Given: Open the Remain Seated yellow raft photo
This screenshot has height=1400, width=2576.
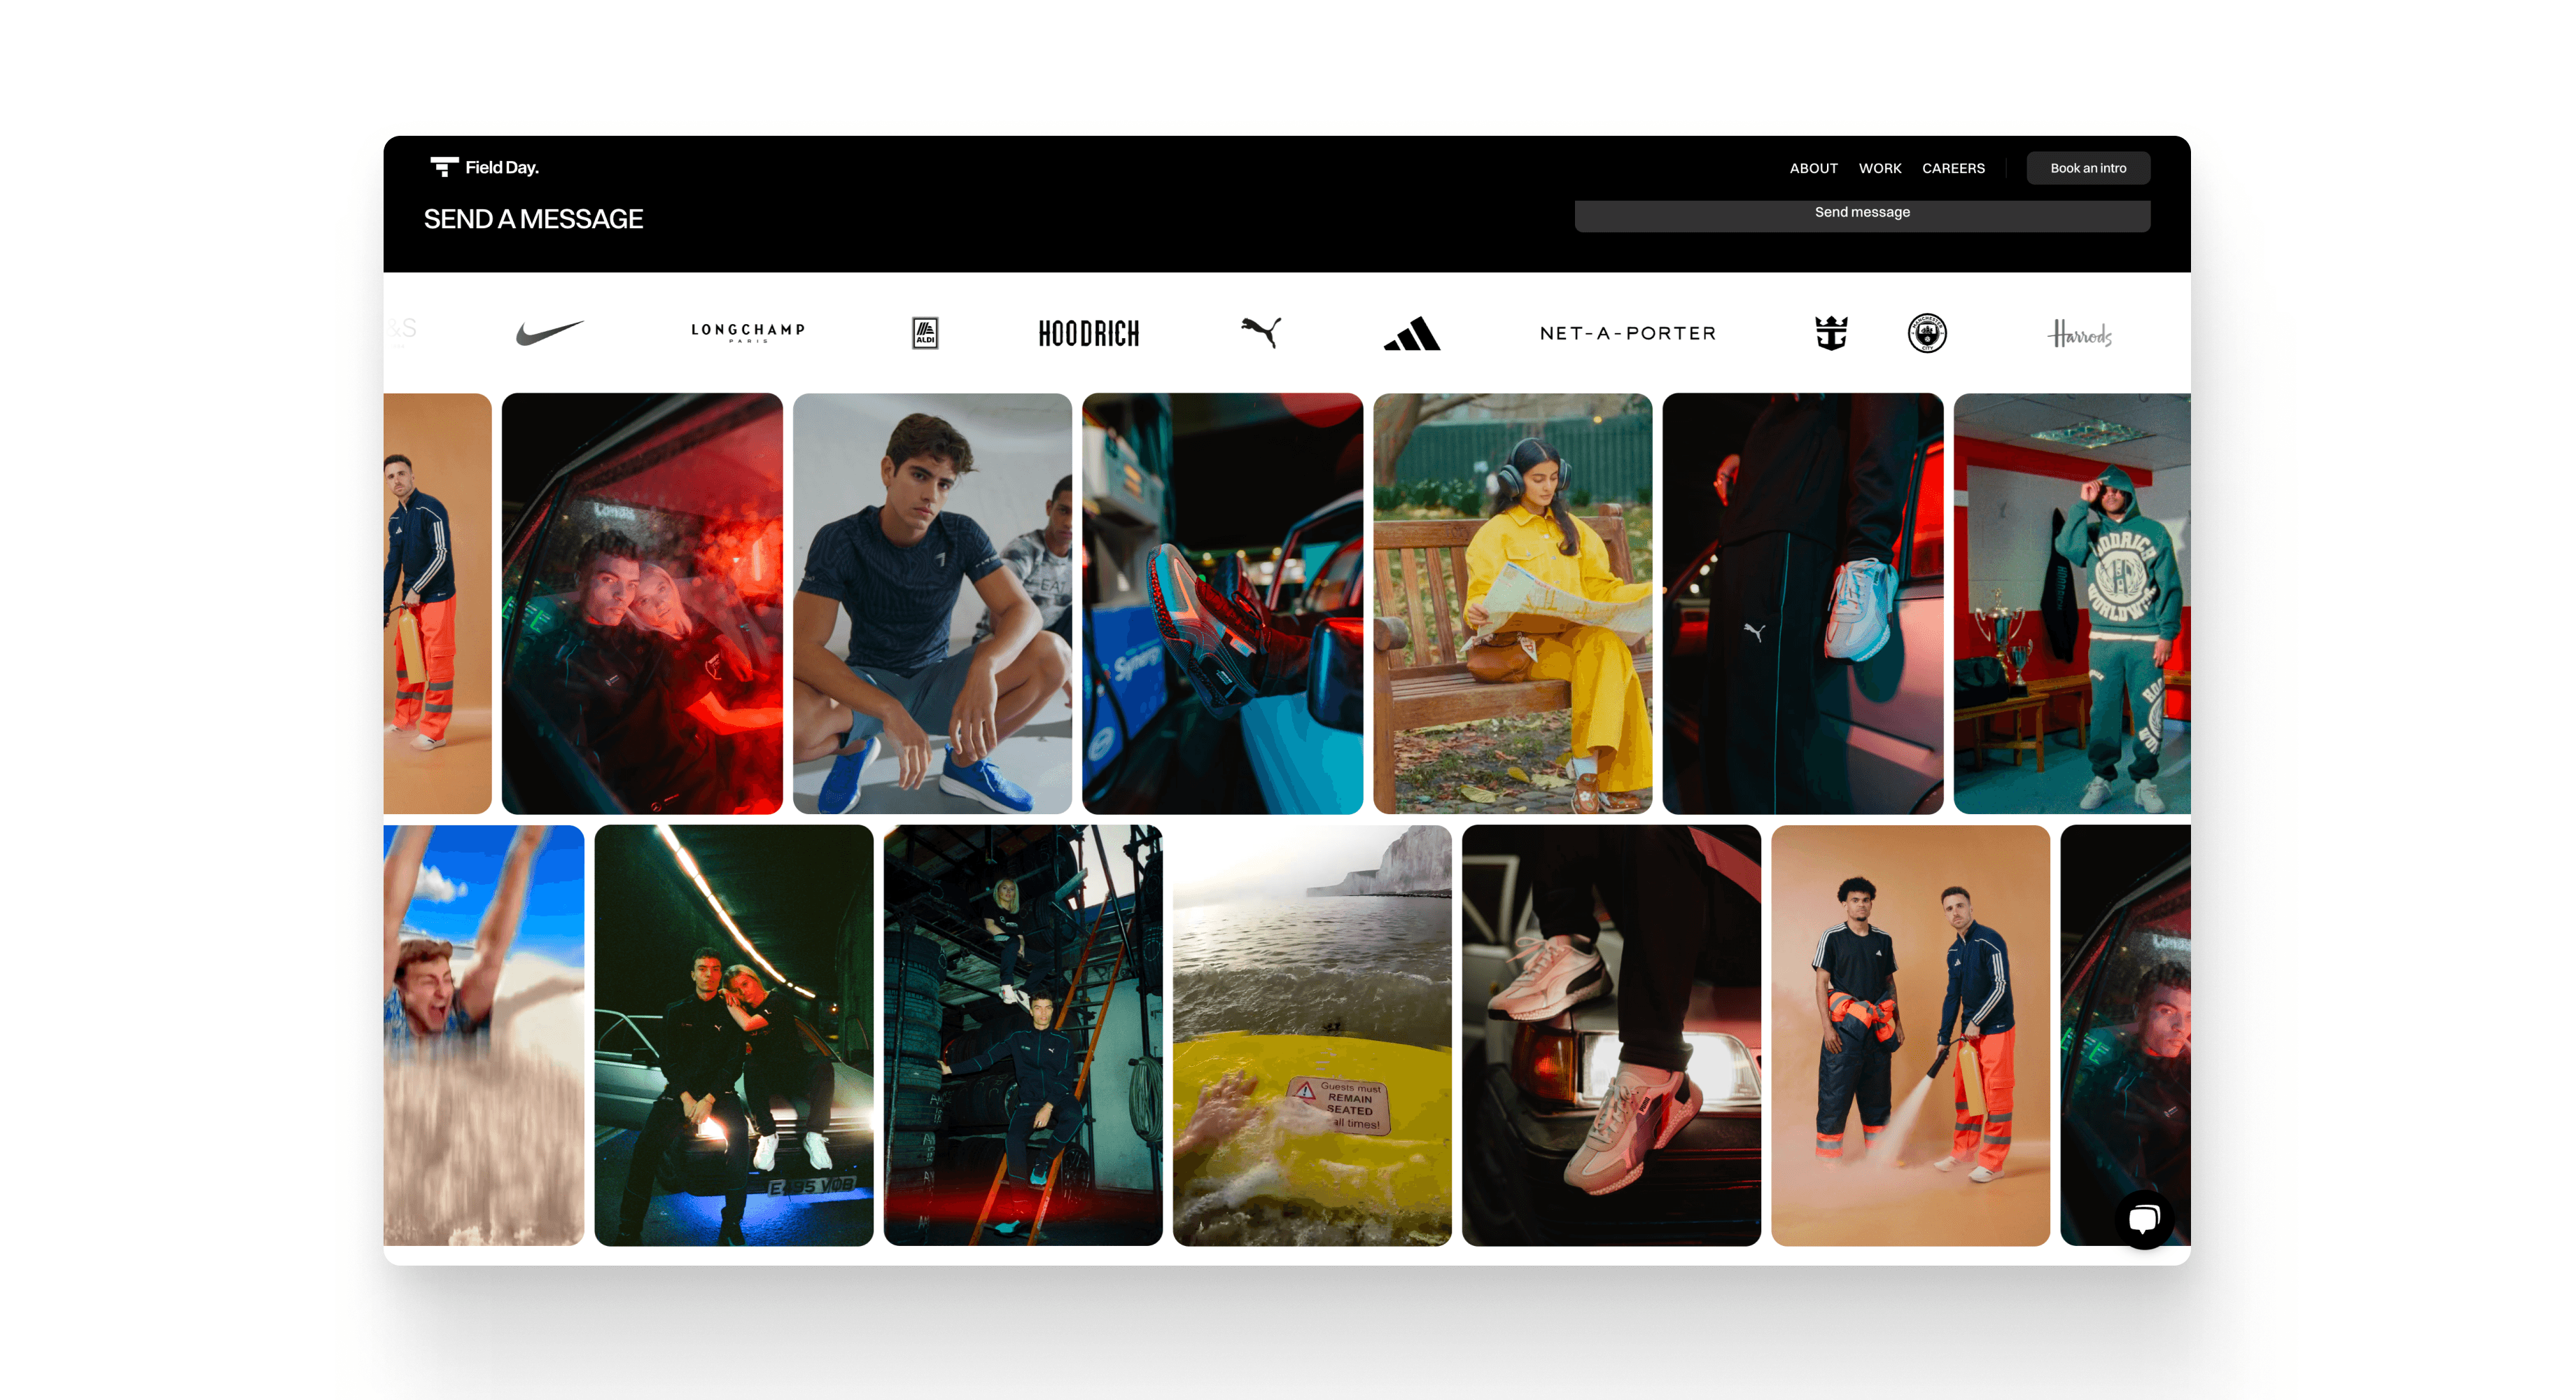Looking at the screenshot, I should (1311, 1035).
